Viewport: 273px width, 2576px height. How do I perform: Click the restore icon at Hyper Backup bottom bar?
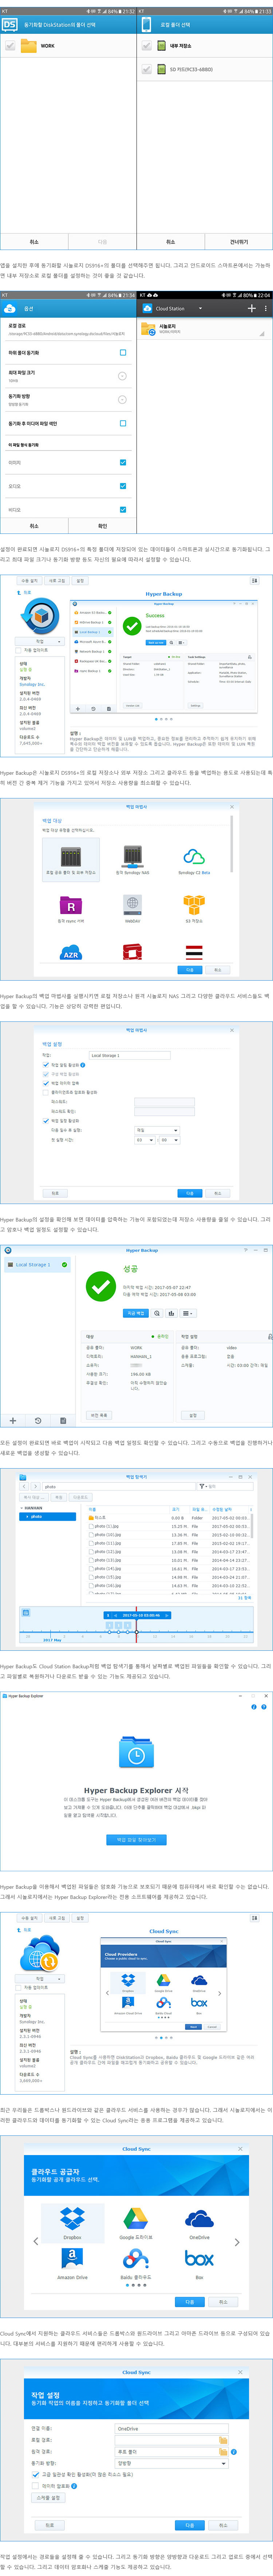coord(38,1420)
